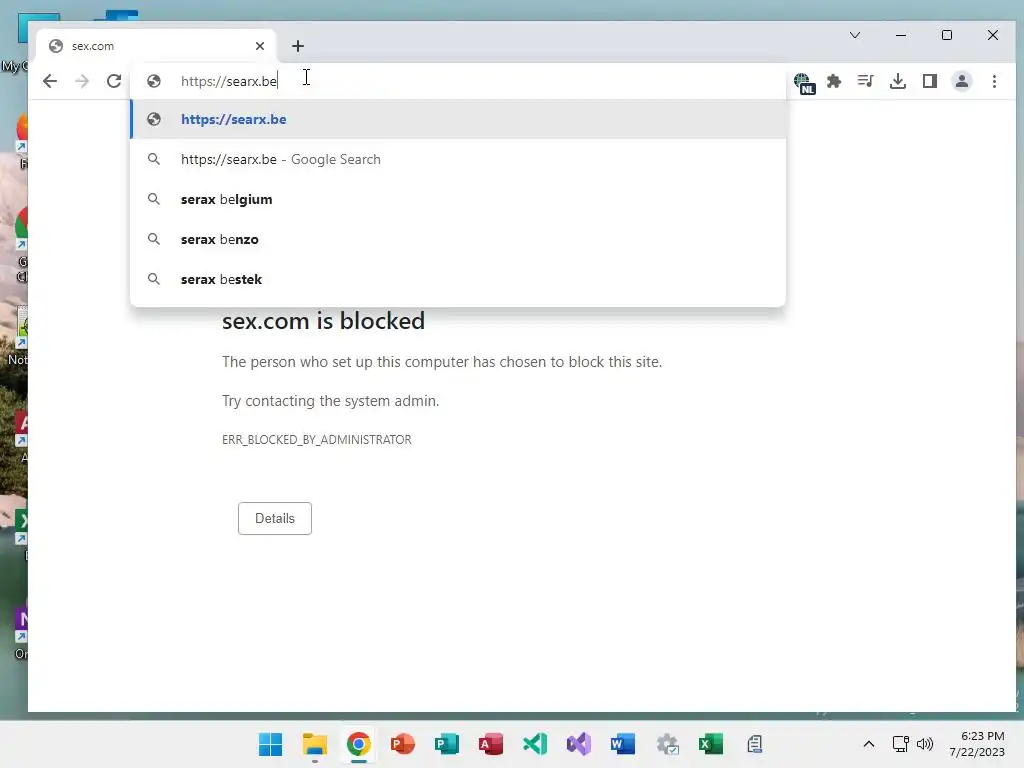
Task: Click the 'sex.com is blocked' heading text
Action: [323, 321]
